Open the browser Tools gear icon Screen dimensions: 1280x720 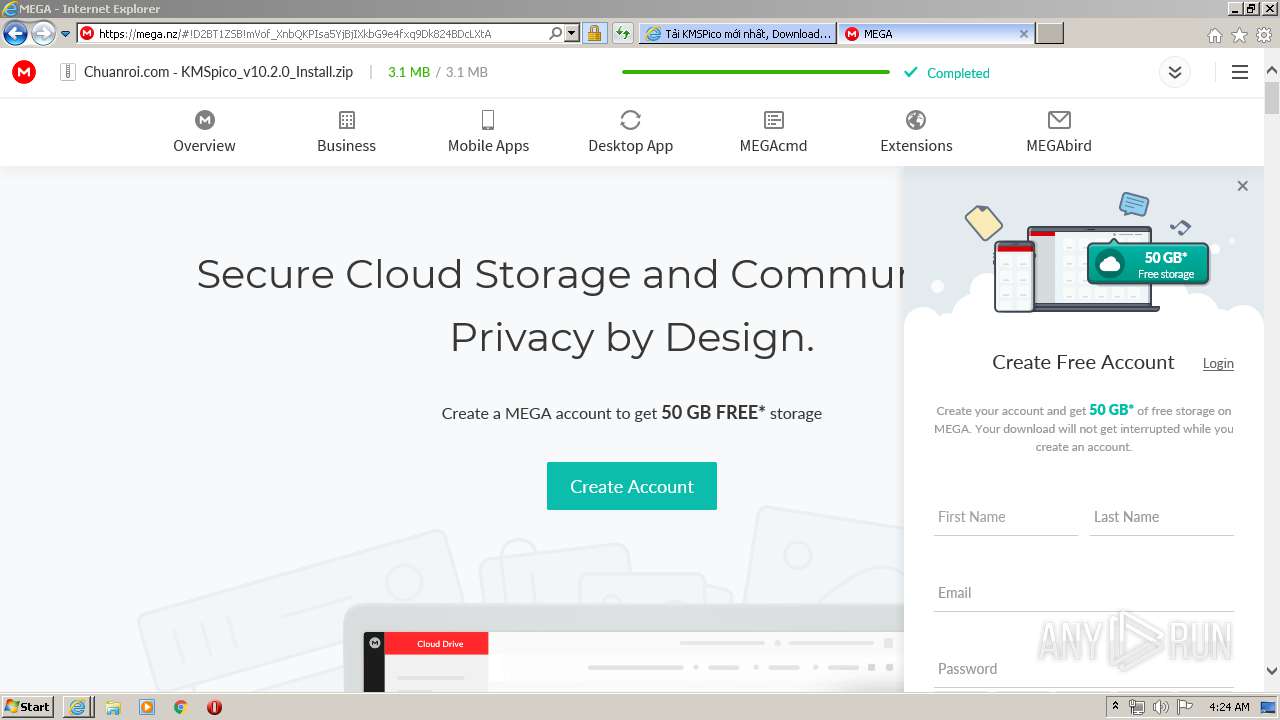coord(1264,35)
